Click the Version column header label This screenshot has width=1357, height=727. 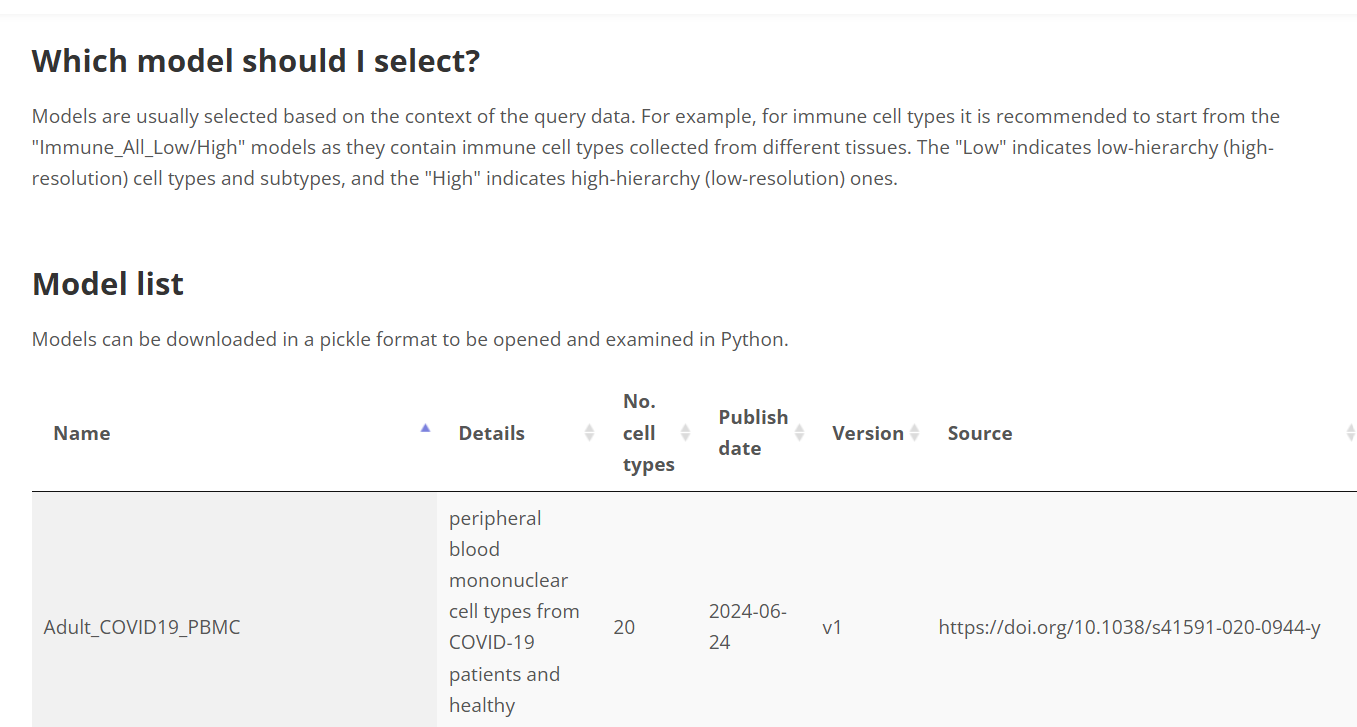tap(867, 433)
